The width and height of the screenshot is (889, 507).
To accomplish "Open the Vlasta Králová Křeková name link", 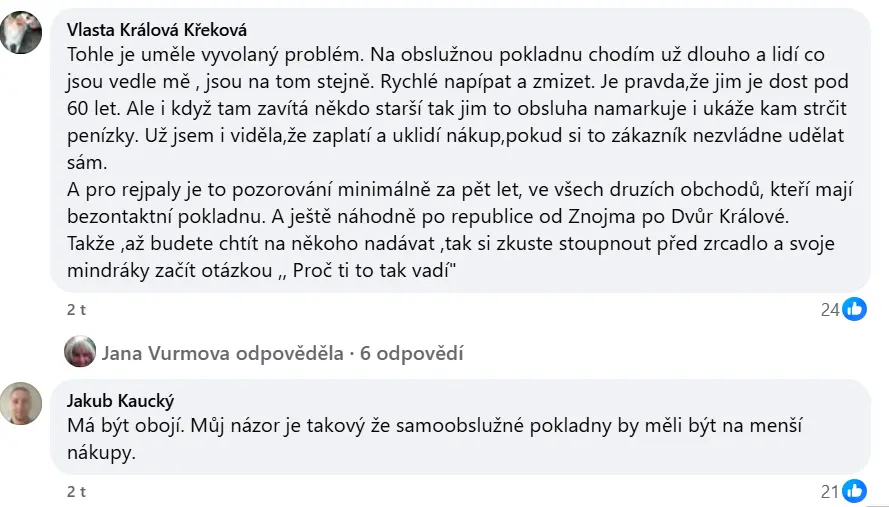I will coord(156,29).
